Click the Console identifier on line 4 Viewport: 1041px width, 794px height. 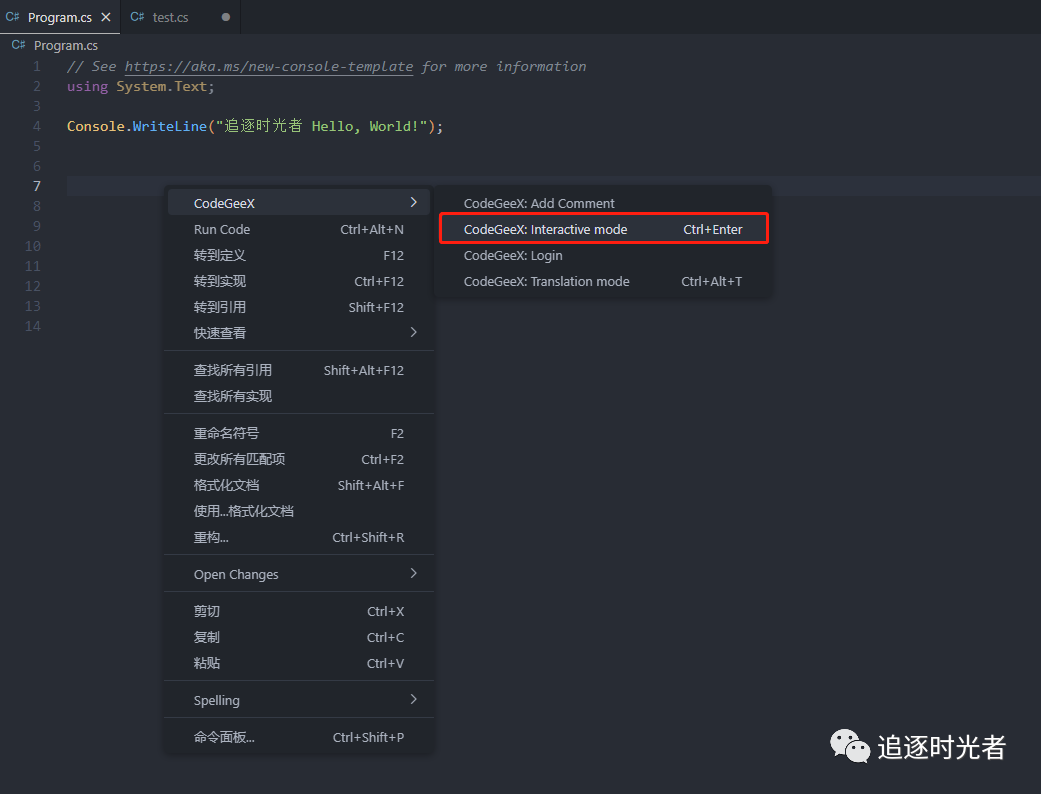tap(96, 126)
